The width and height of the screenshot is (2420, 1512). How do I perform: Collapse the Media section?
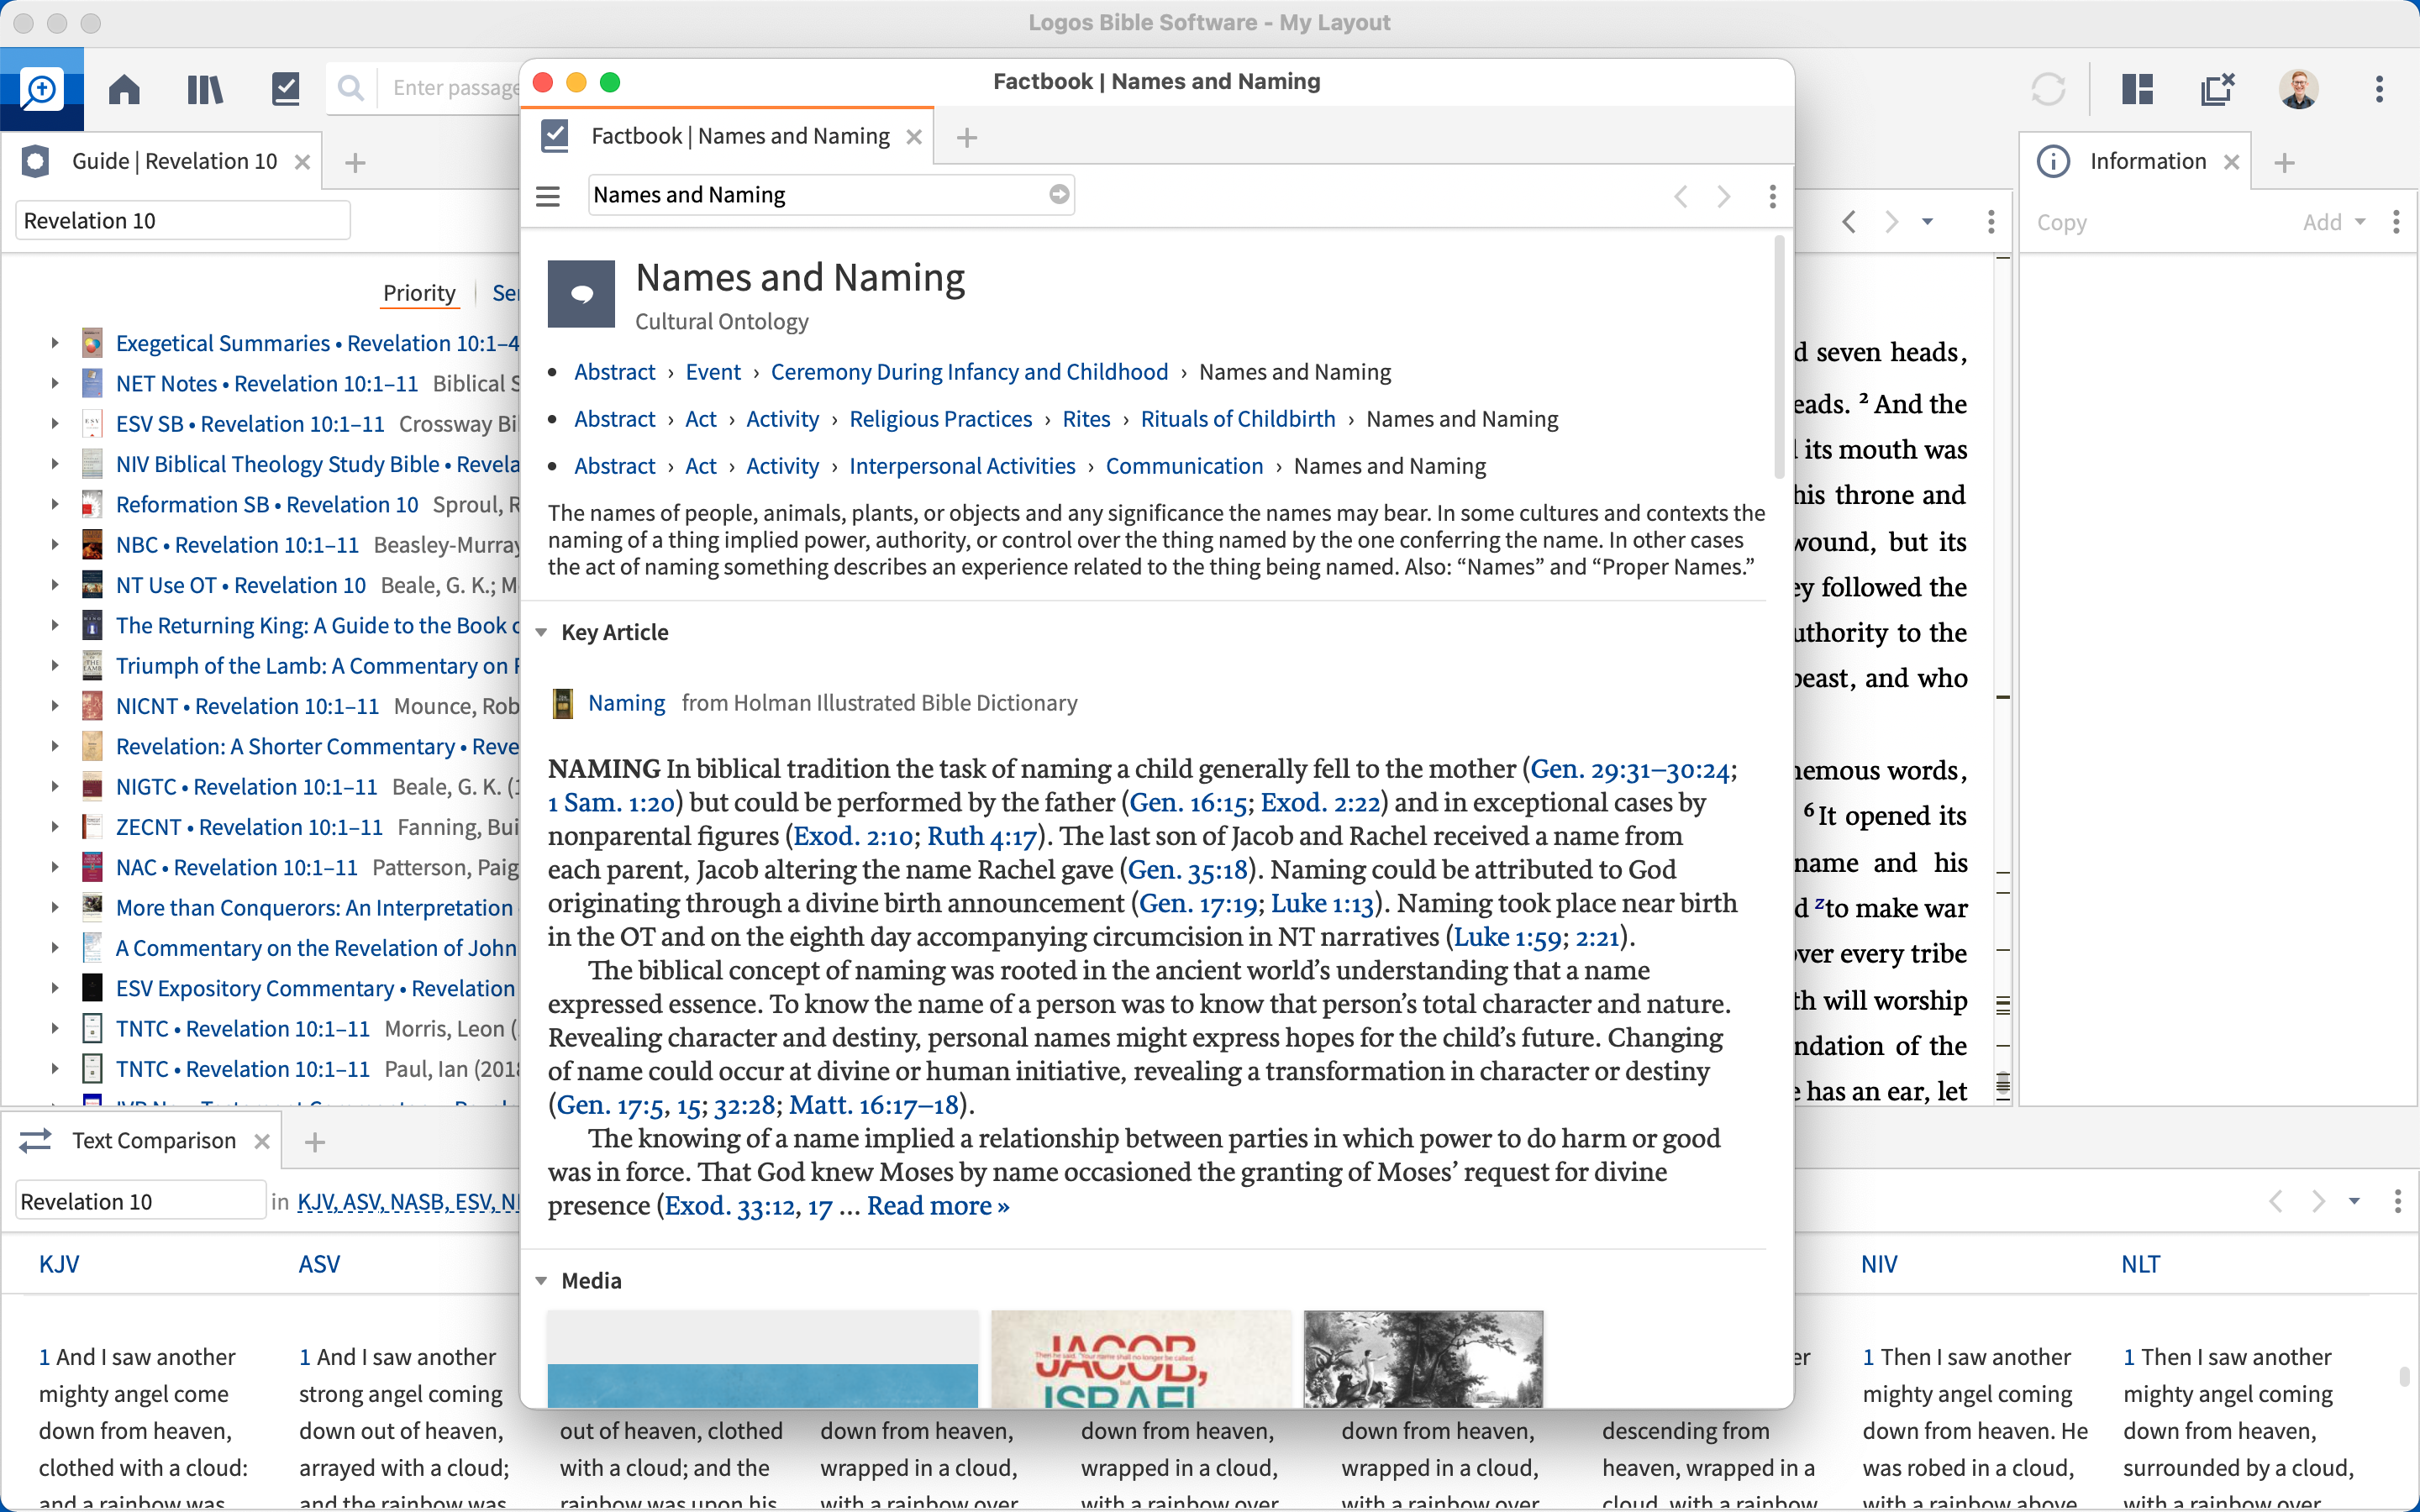541,1280
